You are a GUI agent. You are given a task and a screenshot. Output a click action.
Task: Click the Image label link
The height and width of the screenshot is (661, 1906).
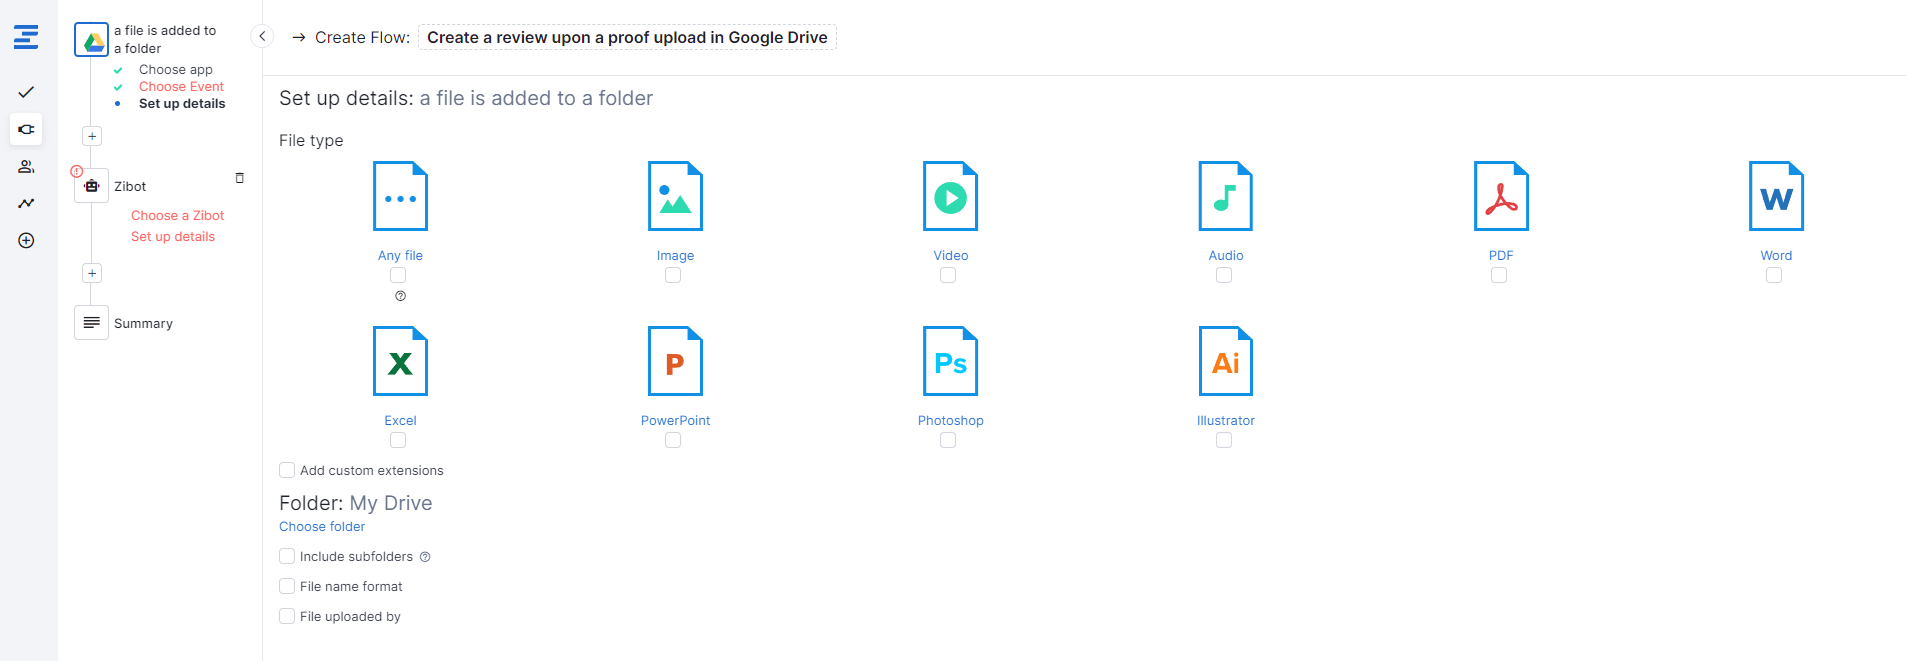coord(675,256)
